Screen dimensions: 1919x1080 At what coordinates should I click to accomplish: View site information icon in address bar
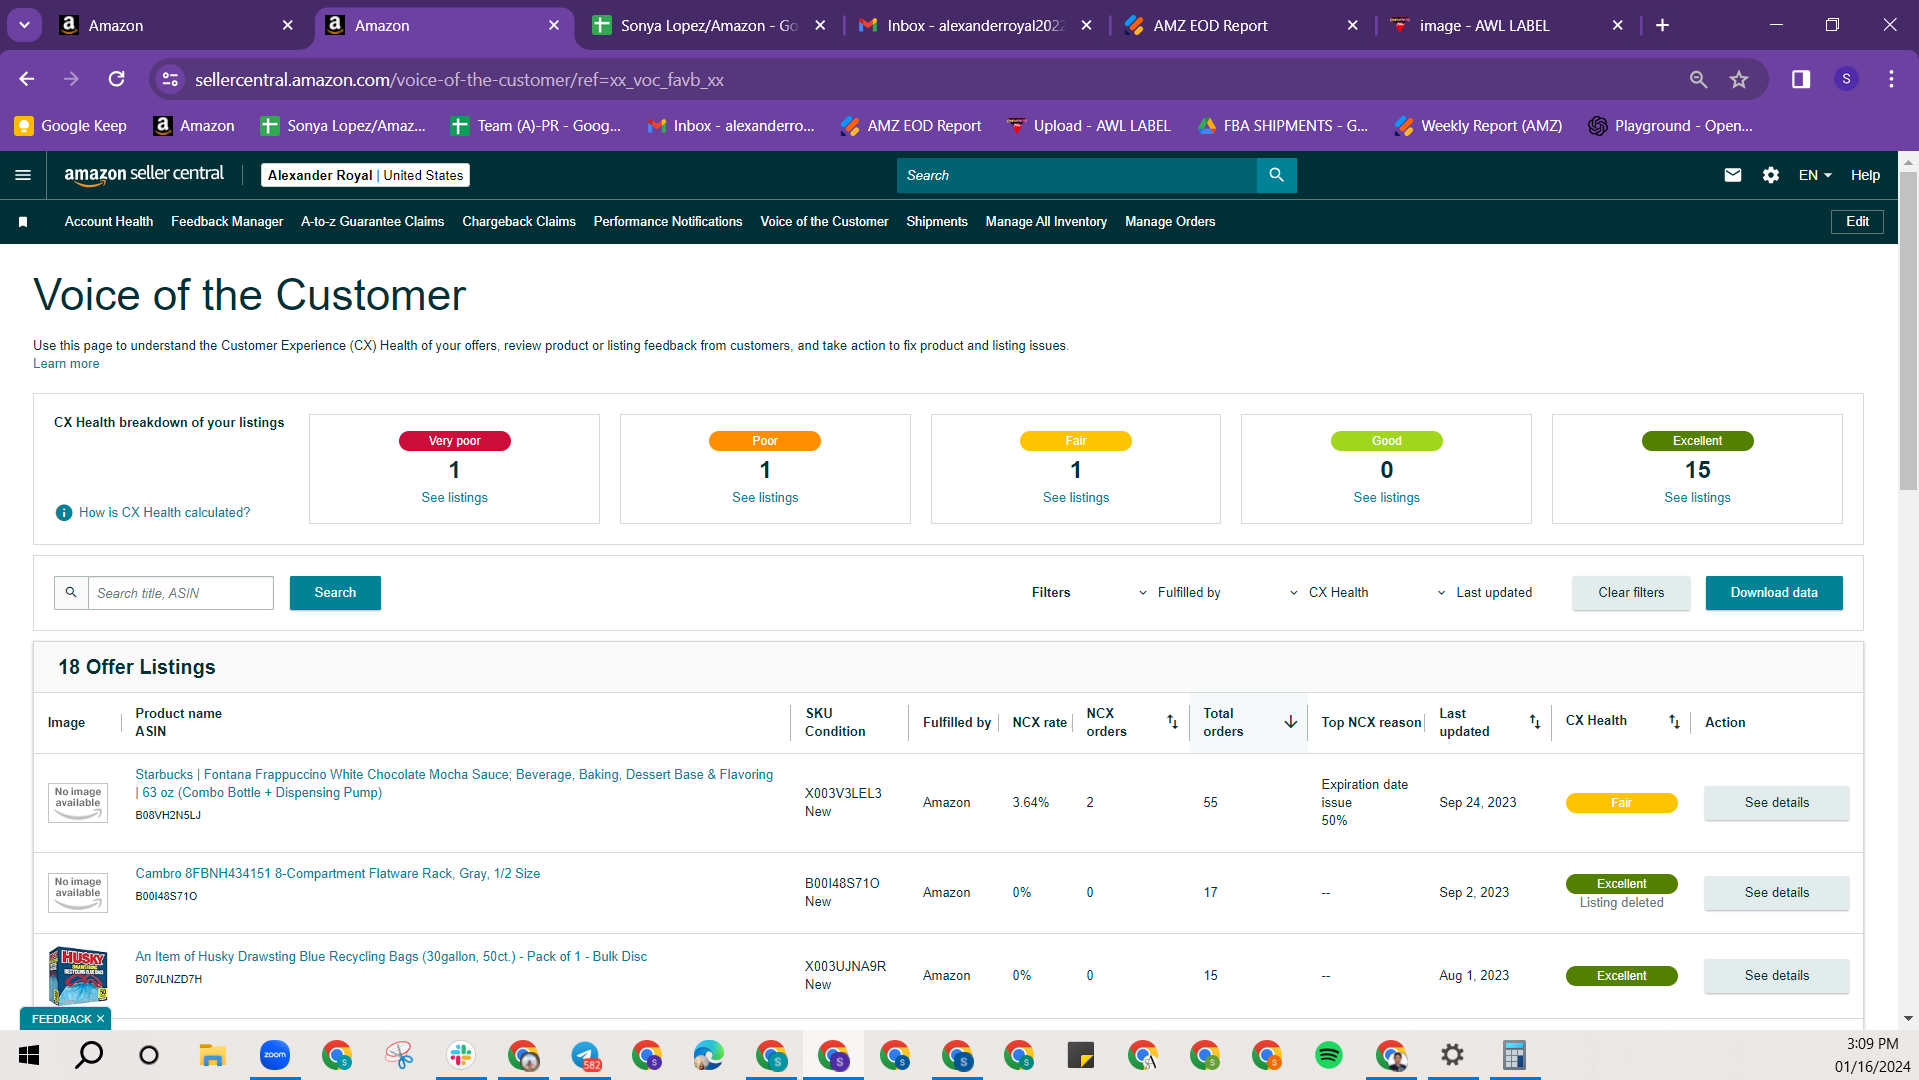pyautogui.click(x=171, y=79)
